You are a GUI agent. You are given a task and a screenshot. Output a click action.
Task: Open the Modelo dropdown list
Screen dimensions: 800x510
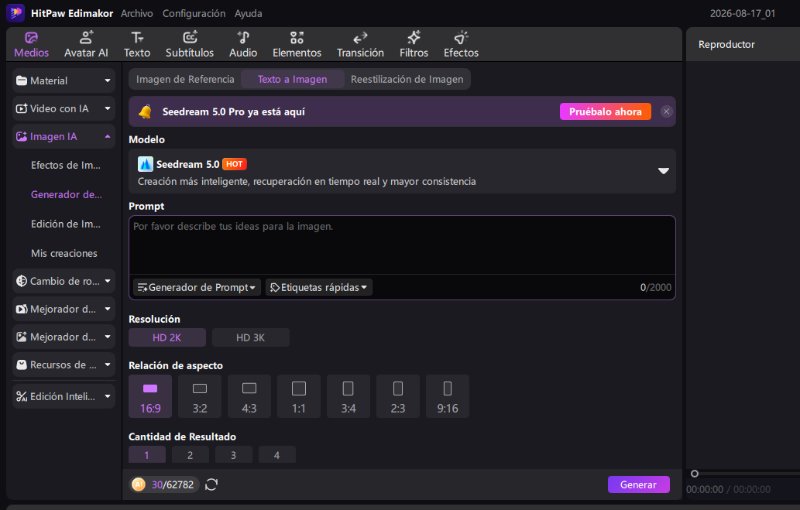click(402, 171)
